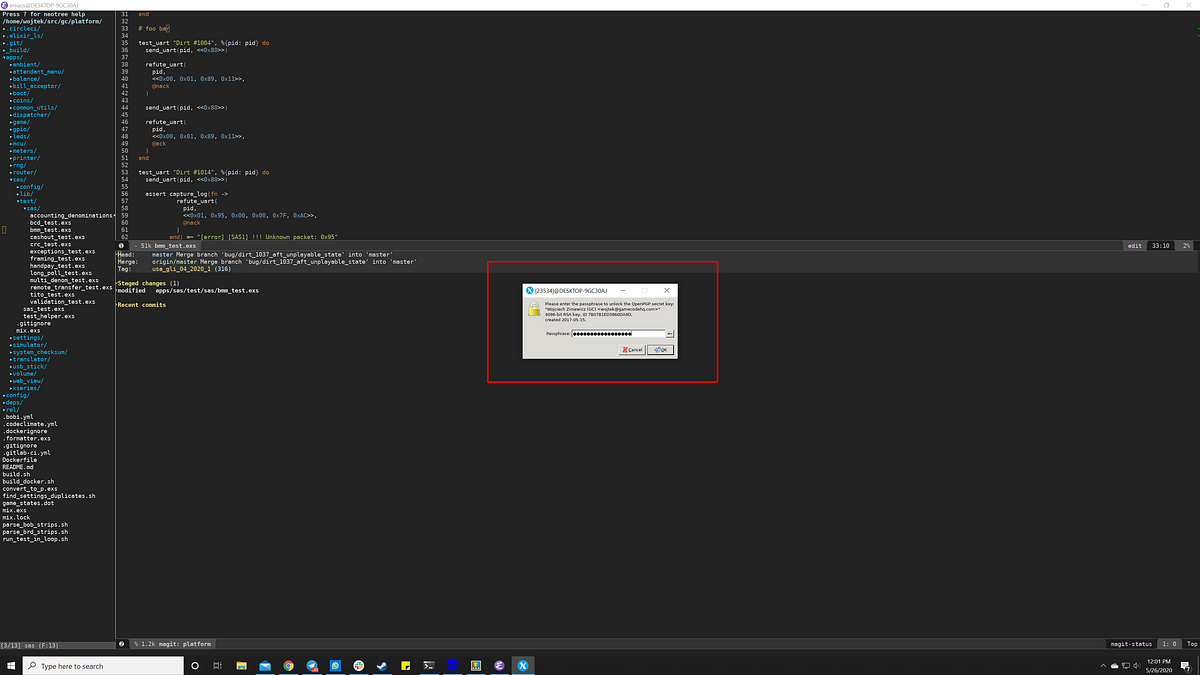Click the Passphrase input field
This screenshot has width=1200, height=675.
click(x=613, y=333)
